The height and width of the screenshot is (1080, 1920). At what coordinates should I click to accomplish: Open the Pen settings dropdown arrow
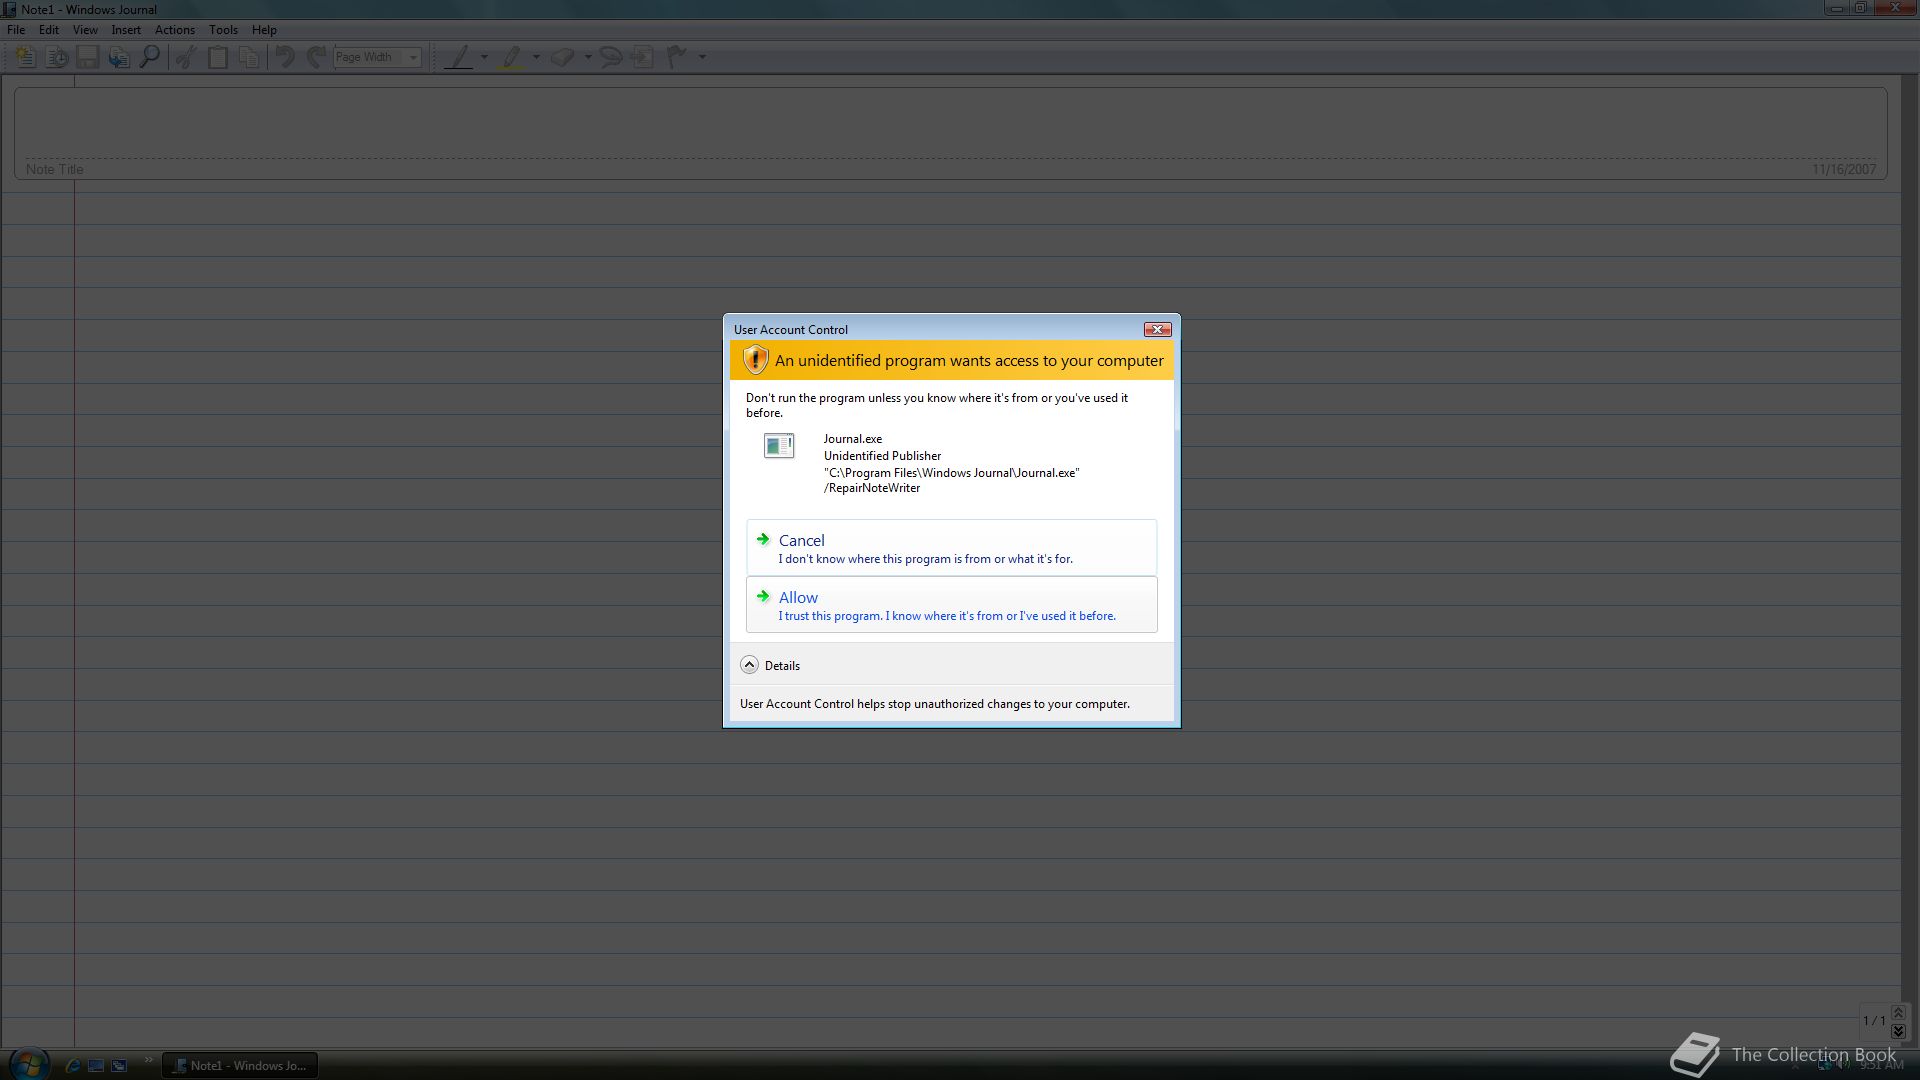tap(485, 57)
